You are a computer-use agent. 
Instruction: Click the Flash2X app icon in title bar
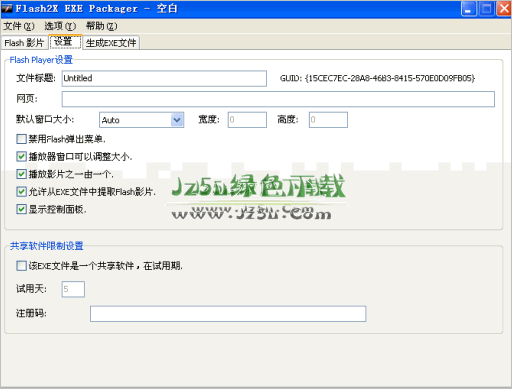pos(7,8)
